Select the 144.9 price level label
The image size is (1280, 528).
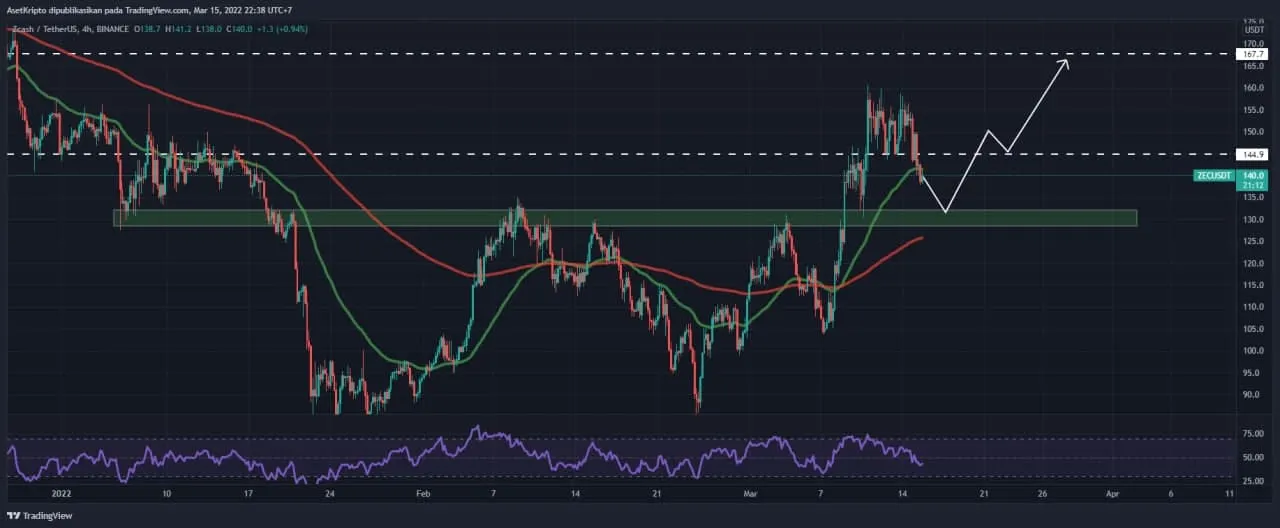tap(1251, 155)
